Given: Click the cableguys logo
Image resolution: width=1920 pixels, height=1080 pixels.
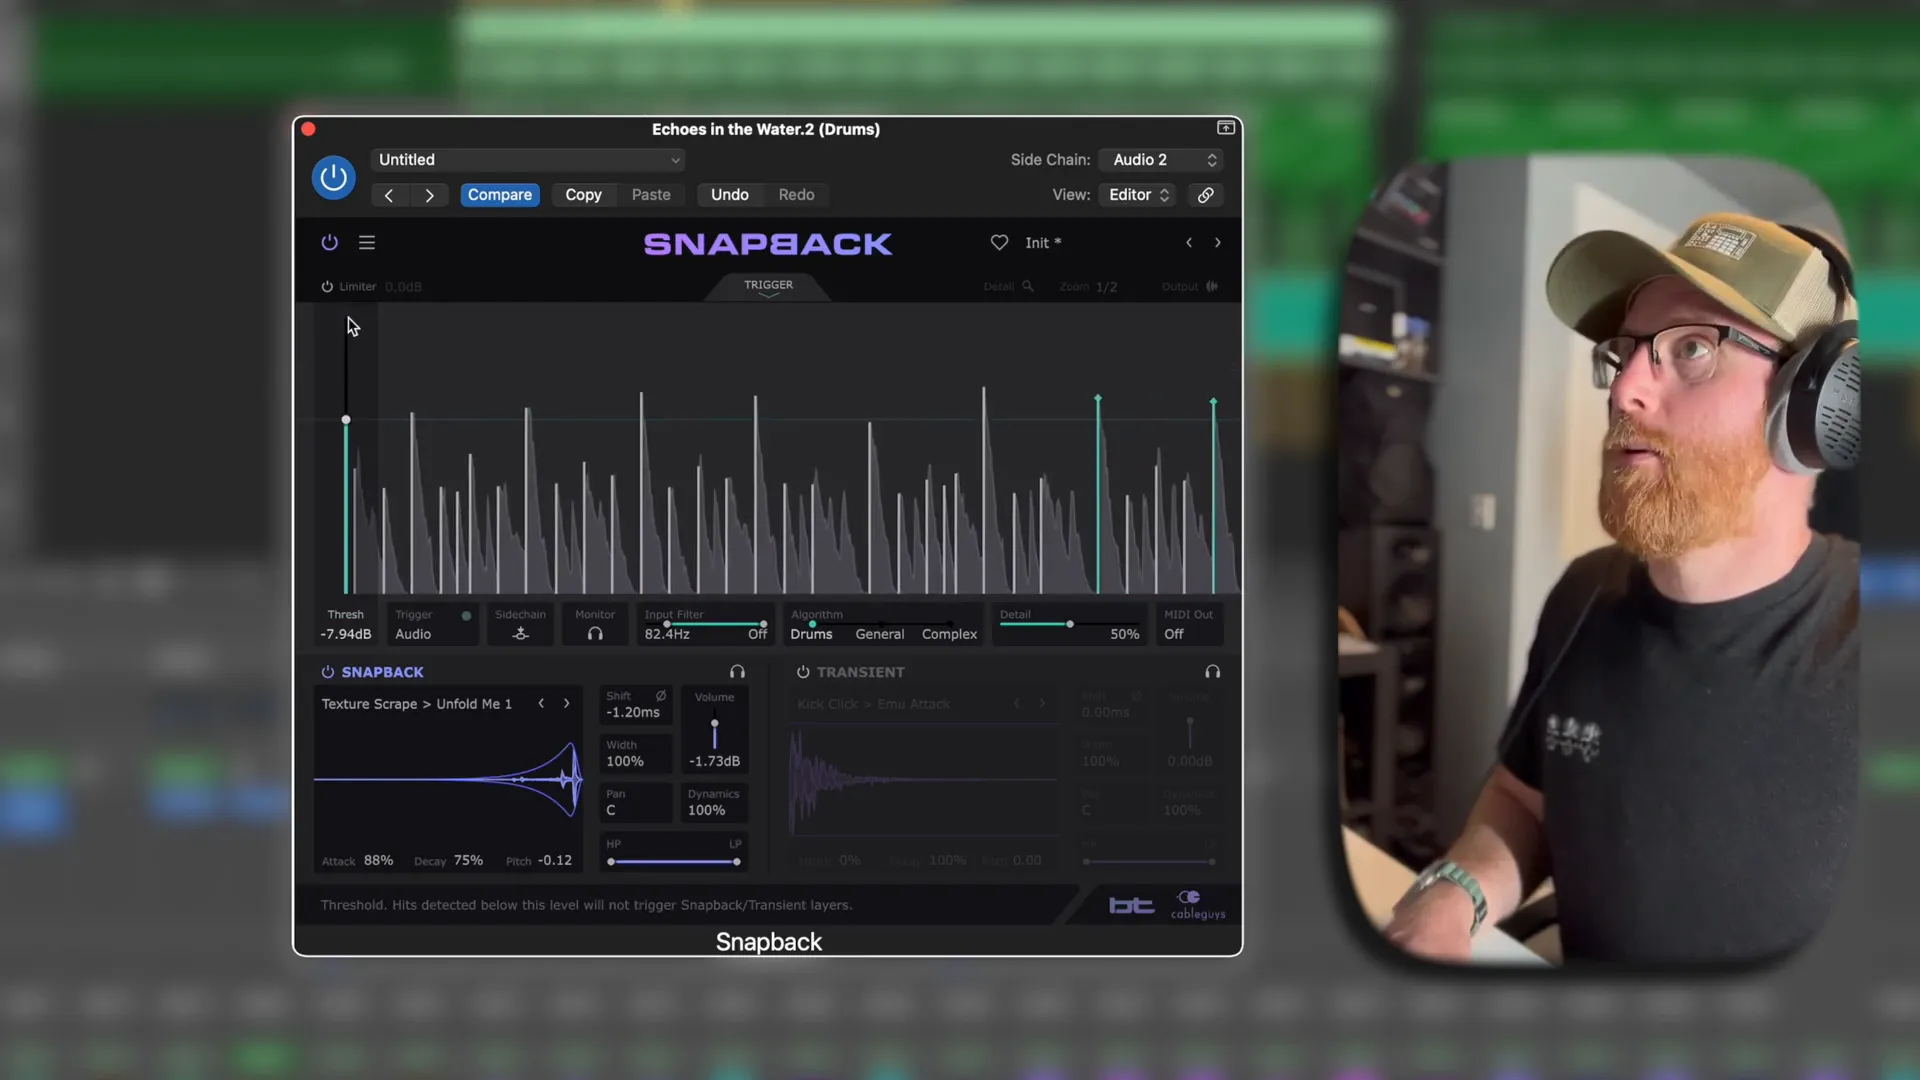Looking at the screenshot, I should [x=1197, y=905].
